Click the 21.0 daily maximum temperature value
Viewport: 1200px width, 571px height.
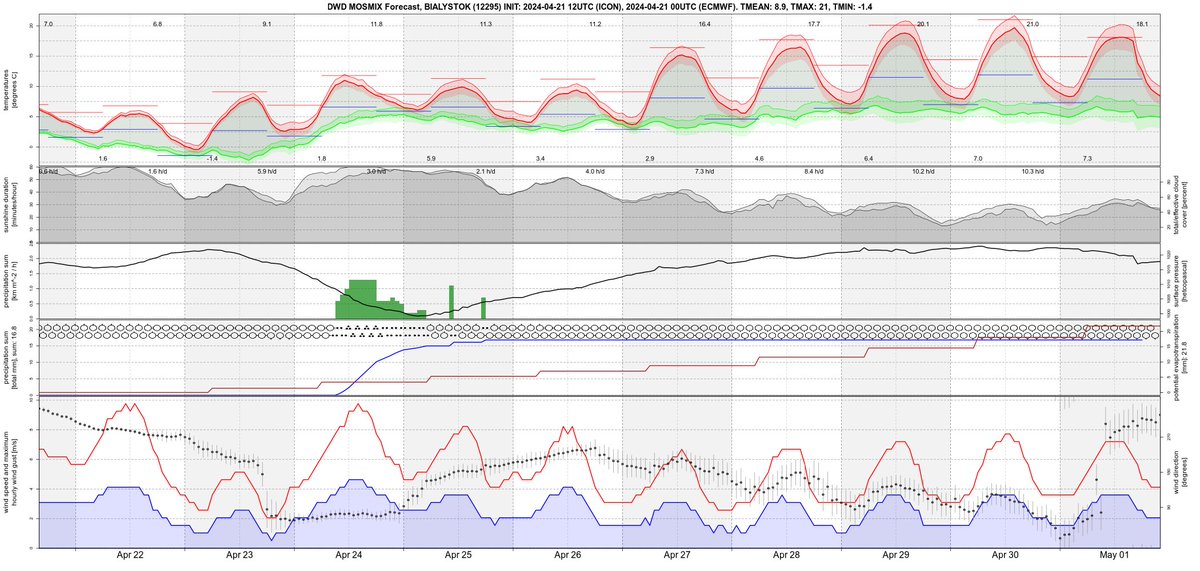coord(1032,23)
